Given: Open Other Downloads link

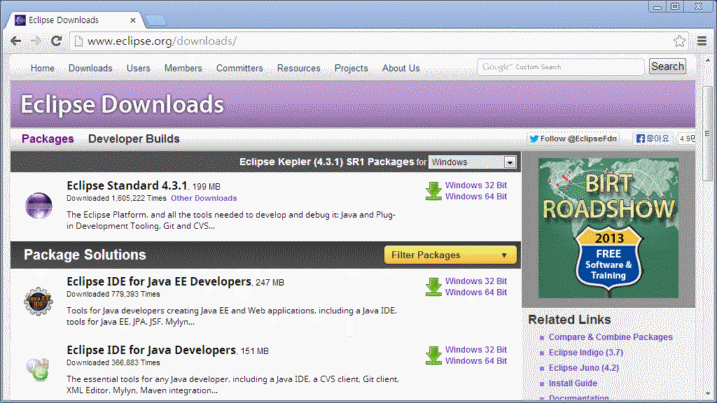Looking at the screenshot, I should click(x=204, y=198).
